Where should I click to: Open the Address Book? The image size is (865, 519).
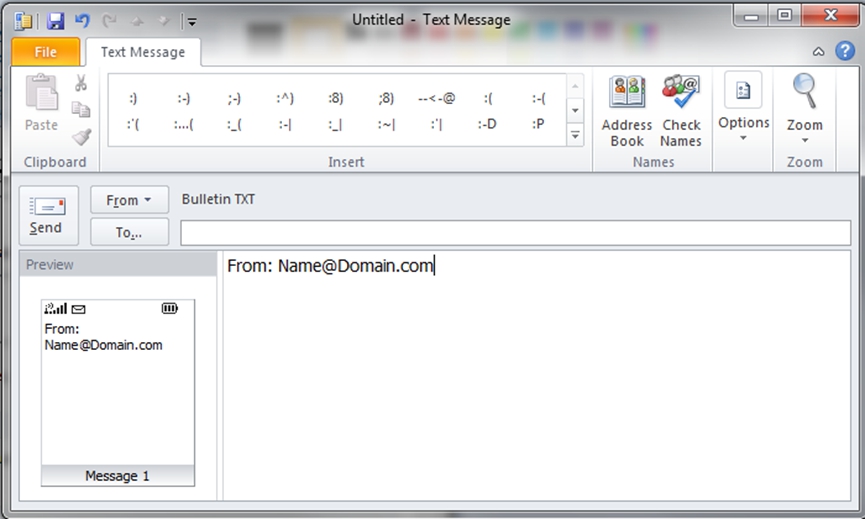(627, 110)
